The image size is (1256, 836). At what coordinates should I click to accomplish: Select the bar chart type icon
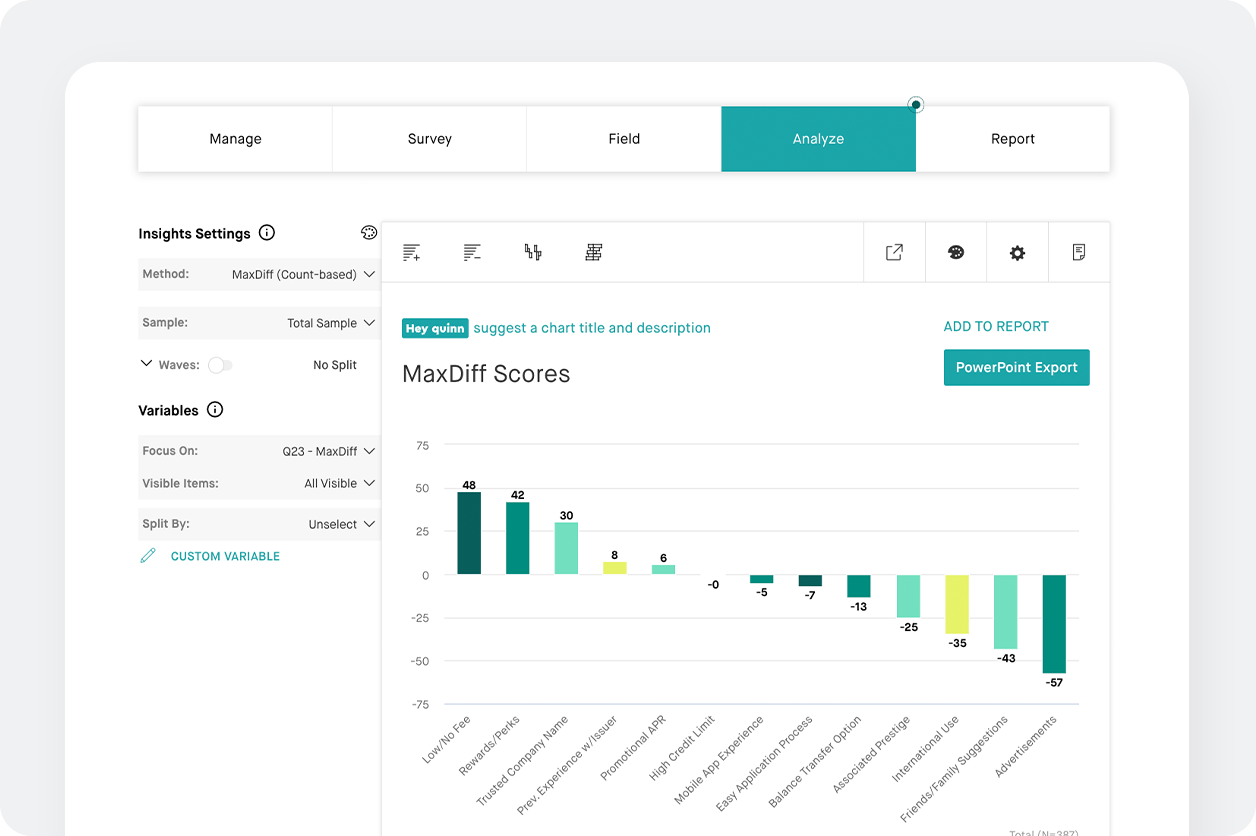(x=533, y=252)
